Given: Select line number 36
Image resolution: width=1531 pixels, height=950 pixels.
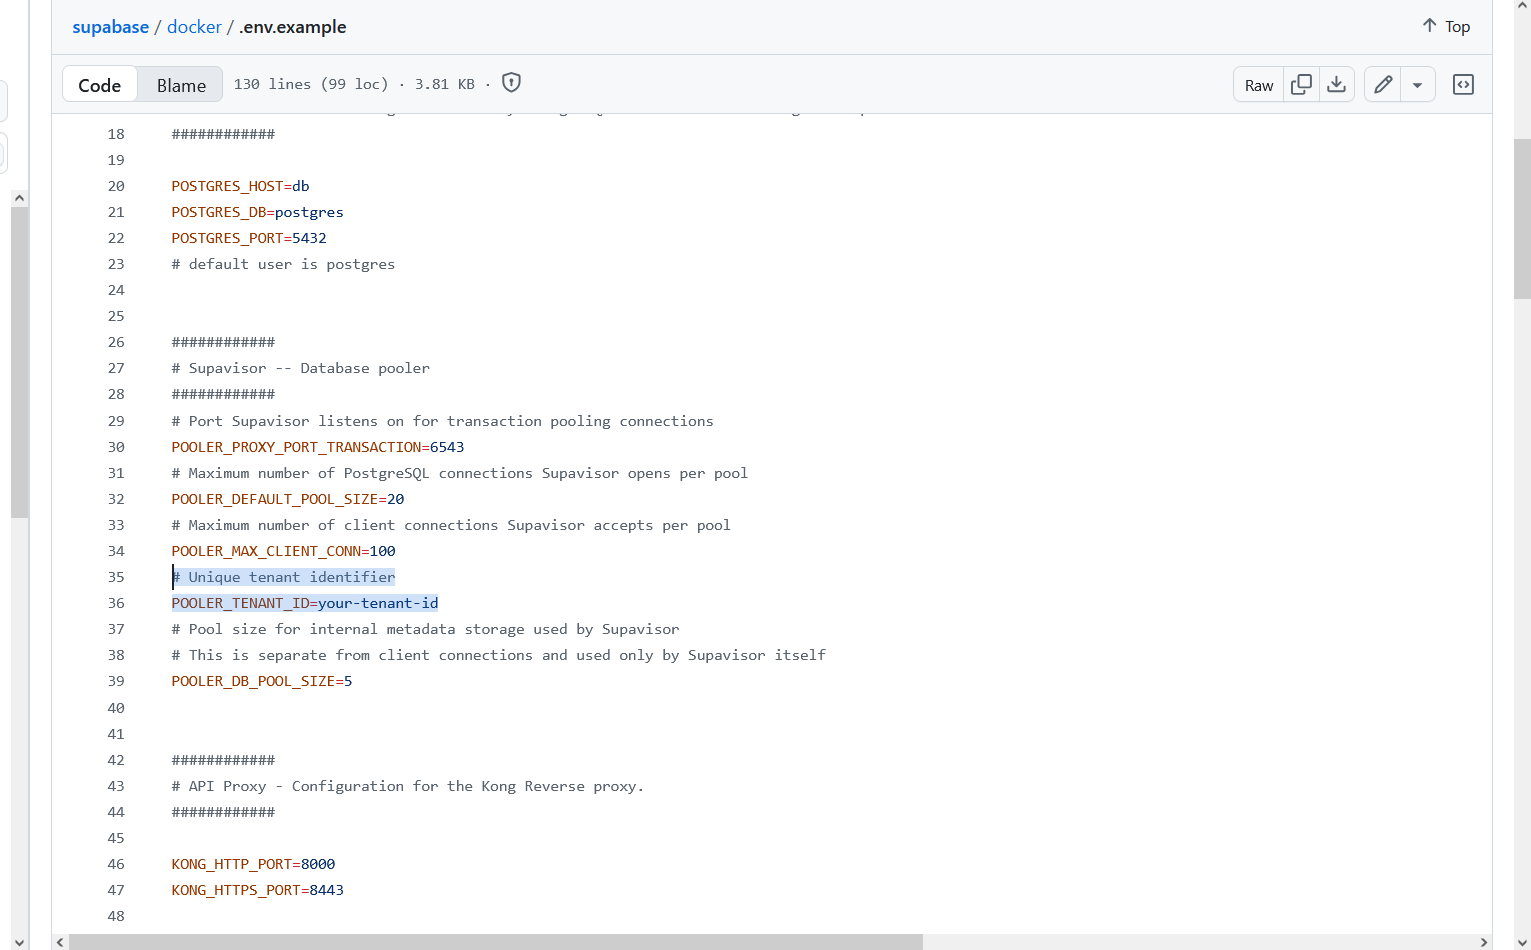Looking at the screenshot, I should 116,603.
